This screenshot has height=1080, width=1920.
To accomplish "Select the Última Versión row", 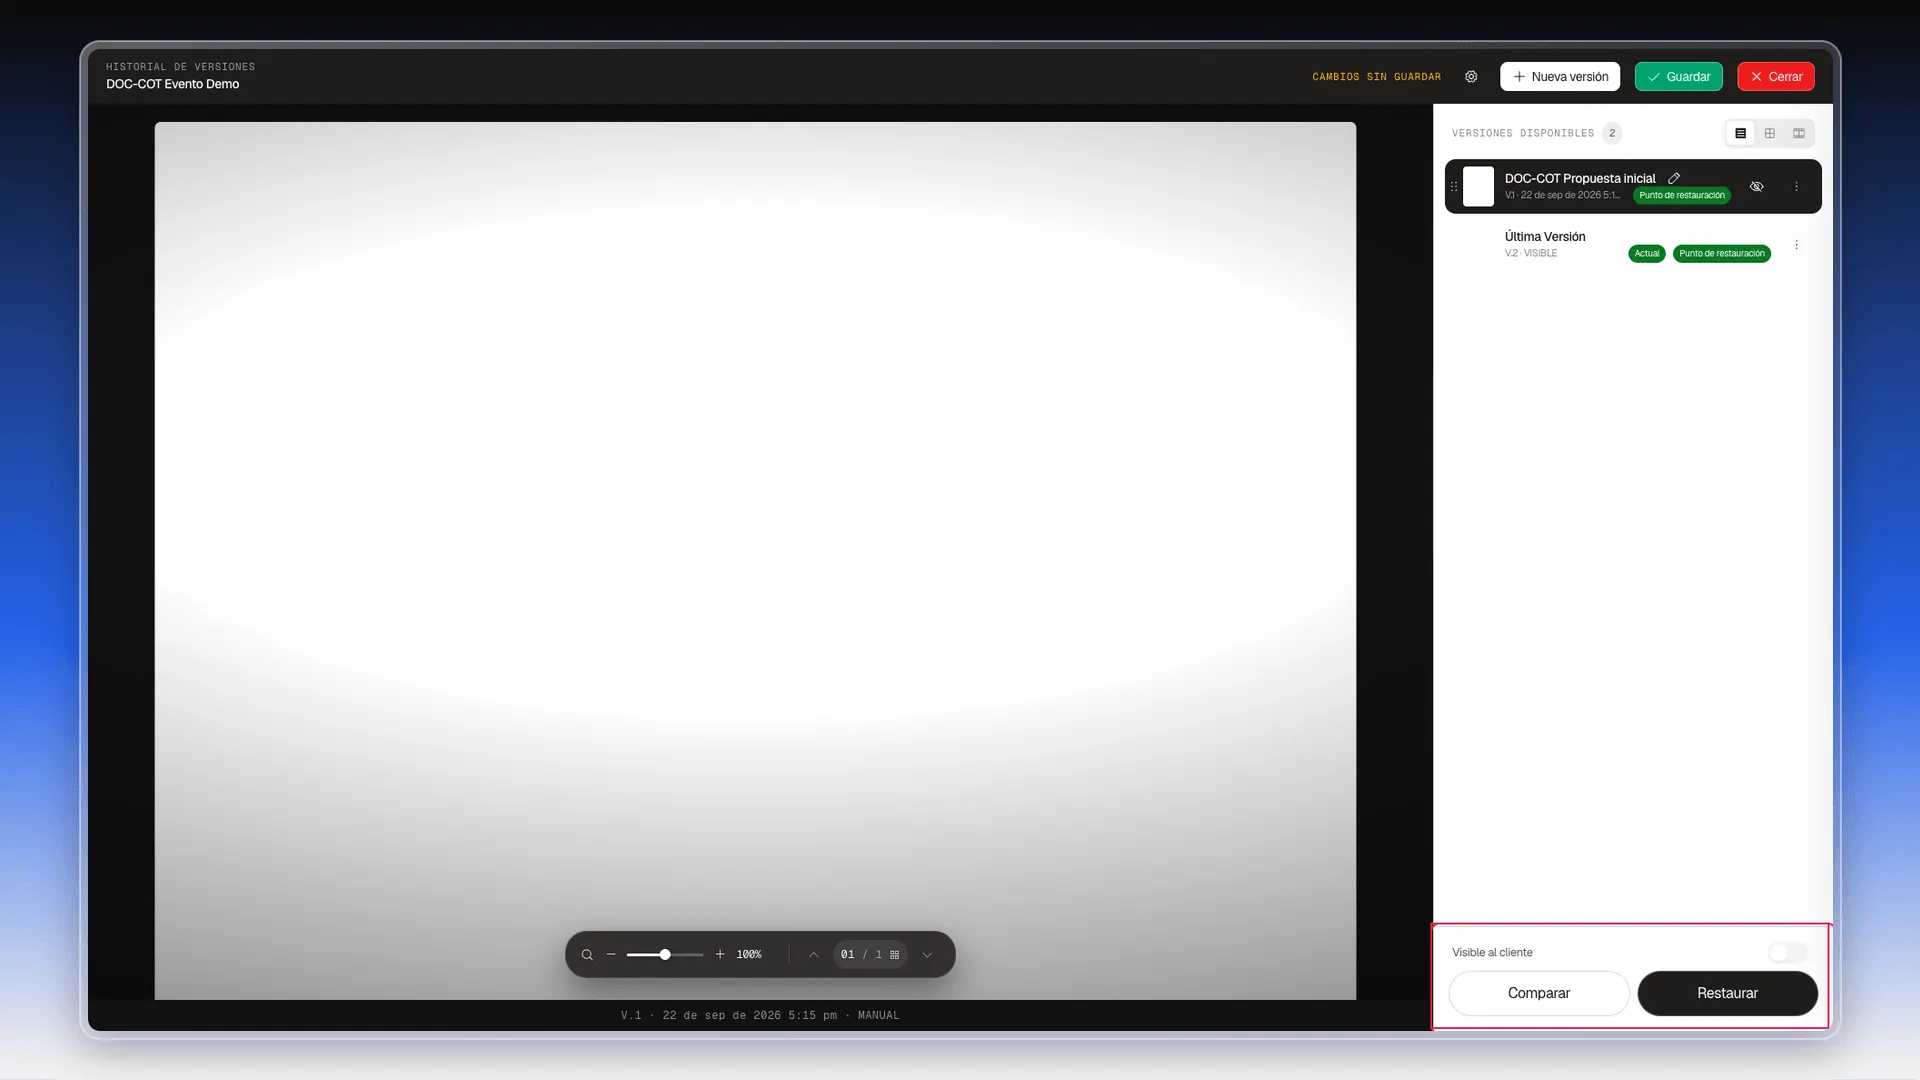I will [1633, 245].
